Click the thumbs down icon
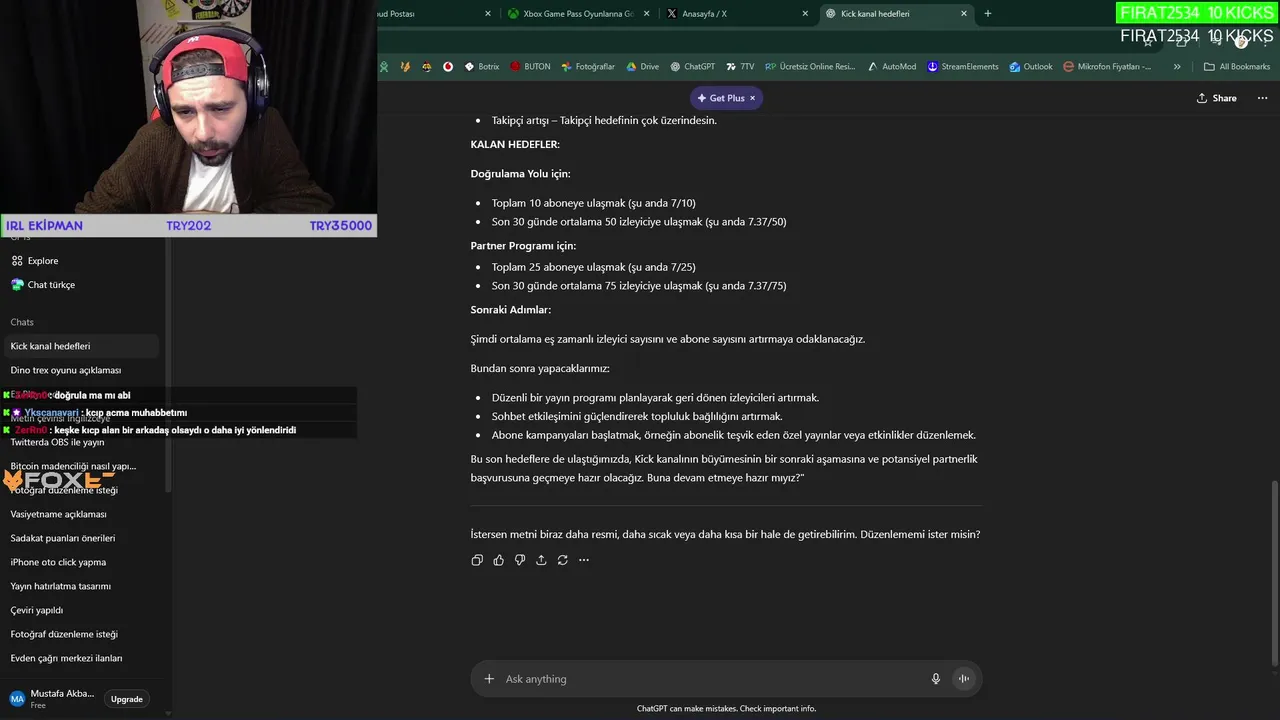Viewport: 1280px width, 720px height. coord(520,560)
